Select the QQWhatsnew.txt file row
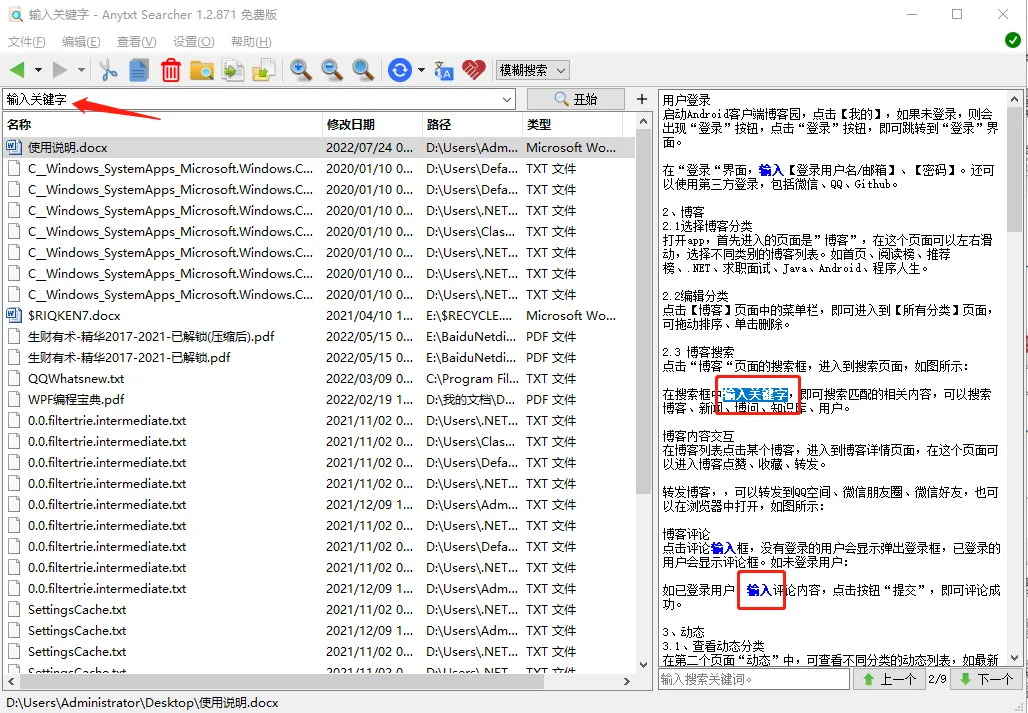1028x713 pixels. pyautogui.click(x=319, y=378)
